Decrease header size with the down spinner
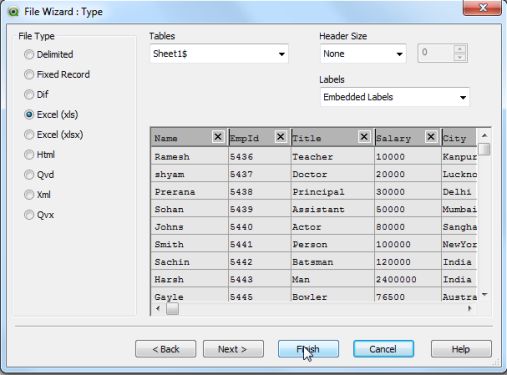The height and width of the screenshot is (375, 507). coord(460,57)
